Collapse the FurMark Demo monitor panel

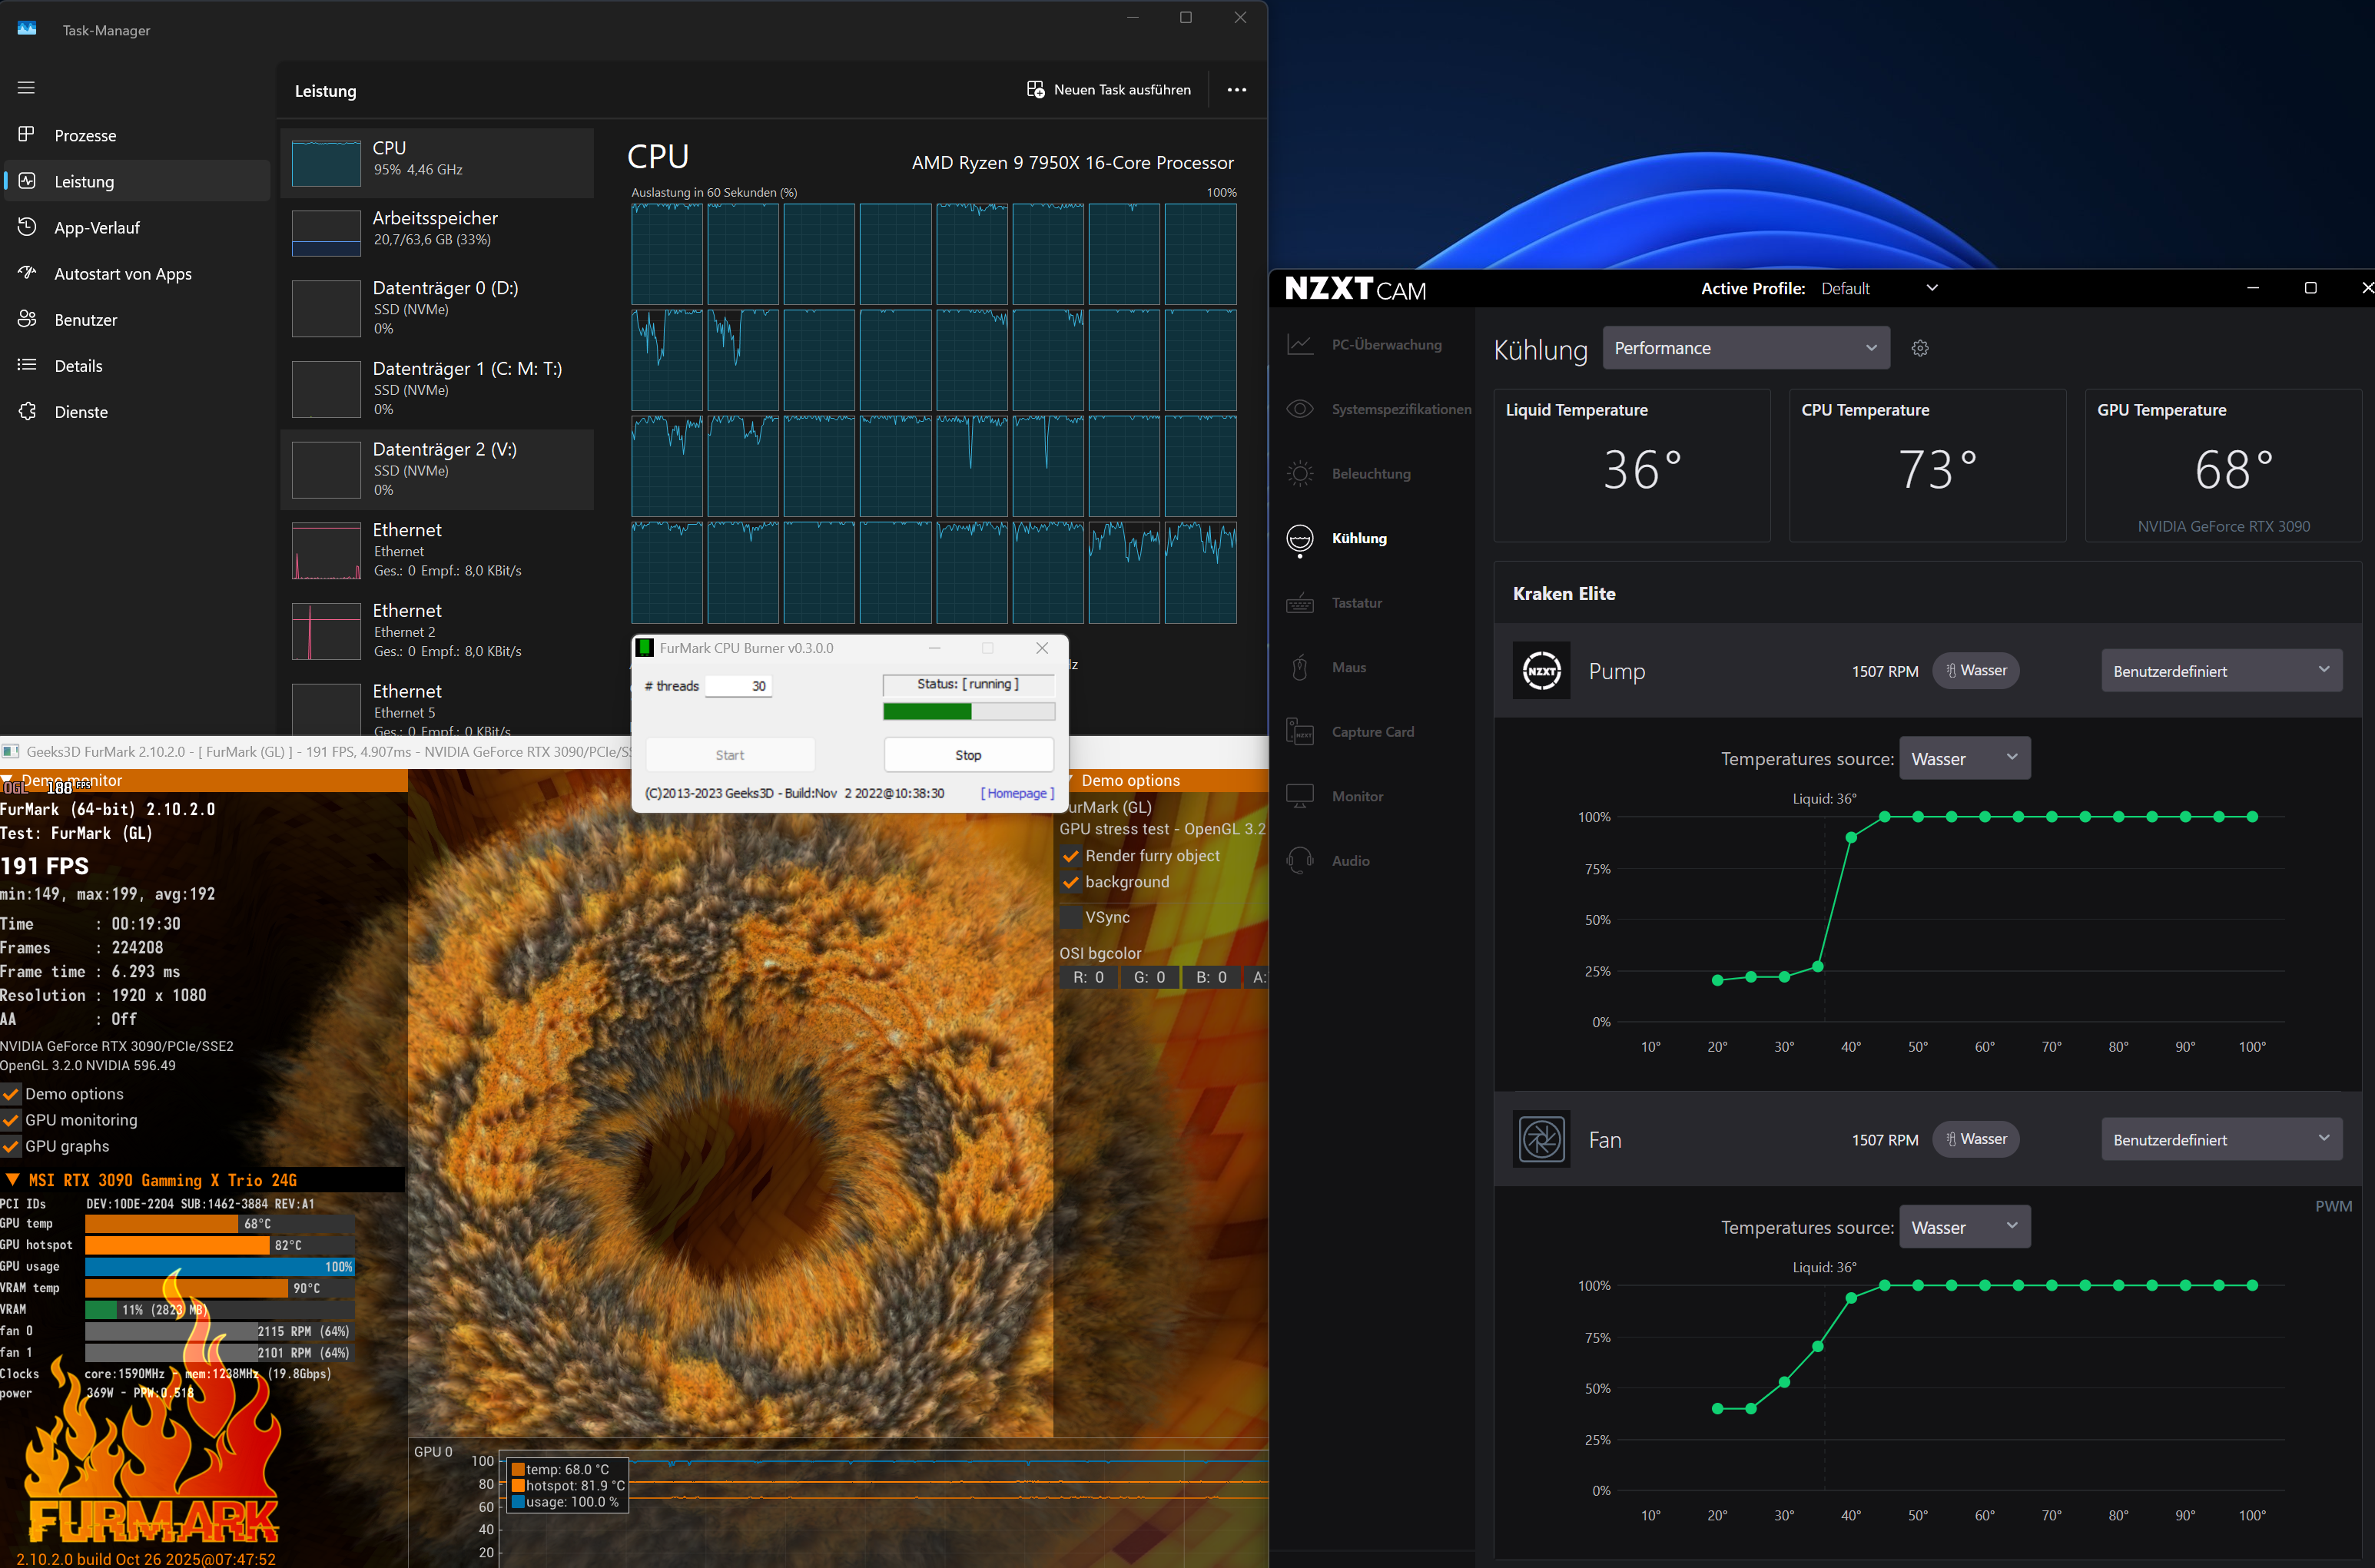click(x=7, y=780)
